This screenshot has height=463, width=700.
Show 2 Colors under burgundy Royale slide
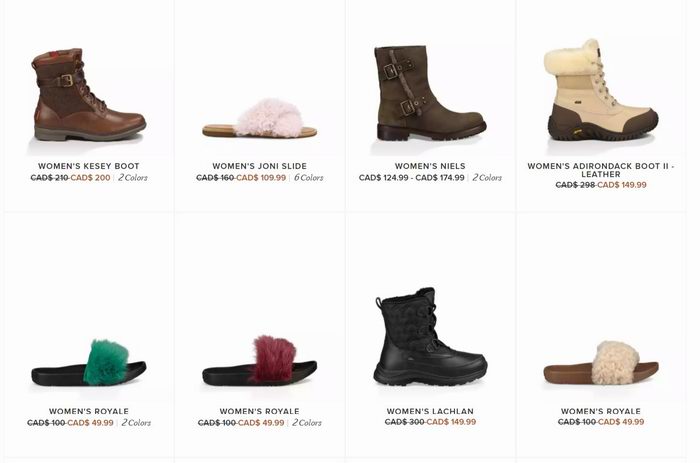[307, 422]
